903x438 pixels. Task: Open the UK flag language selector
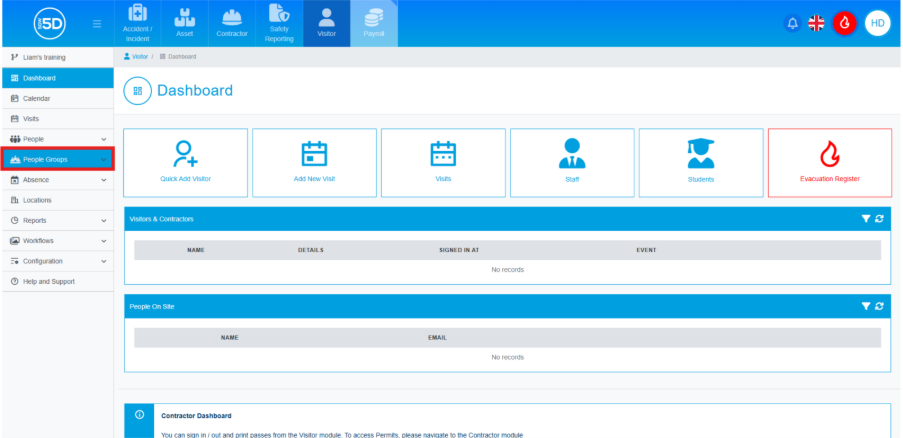816,23
